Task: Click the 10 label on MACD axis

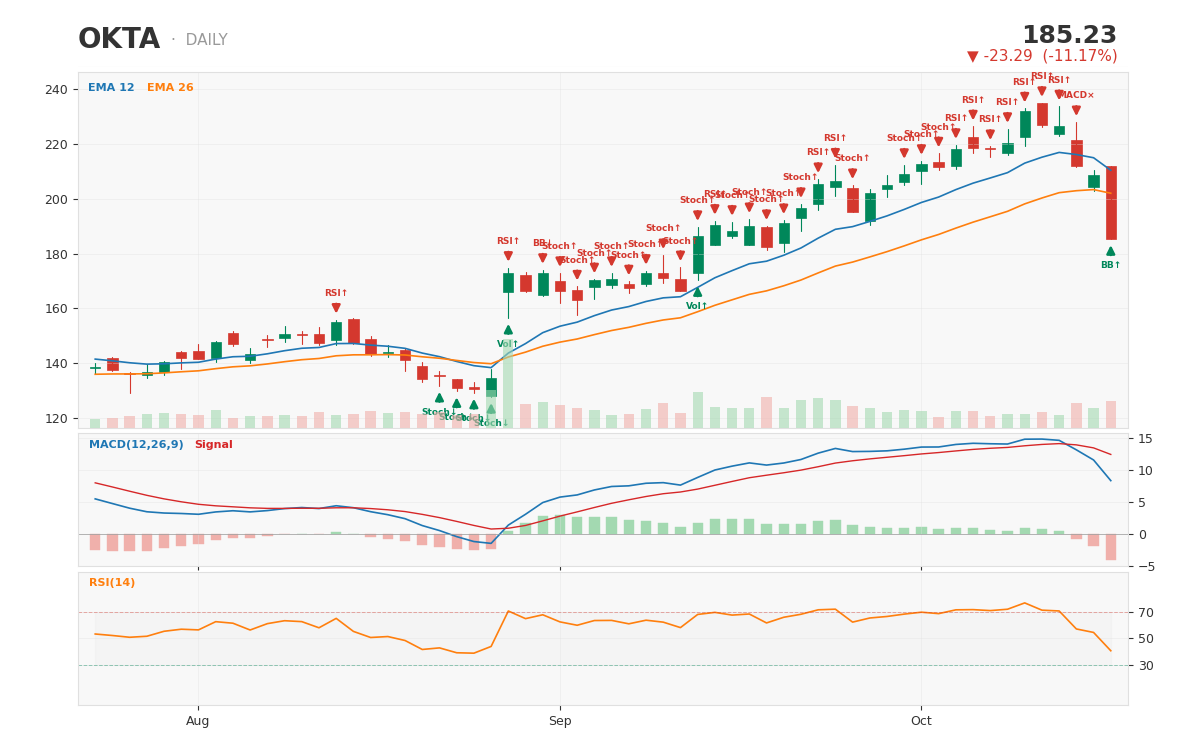Action: (1145, 471)
